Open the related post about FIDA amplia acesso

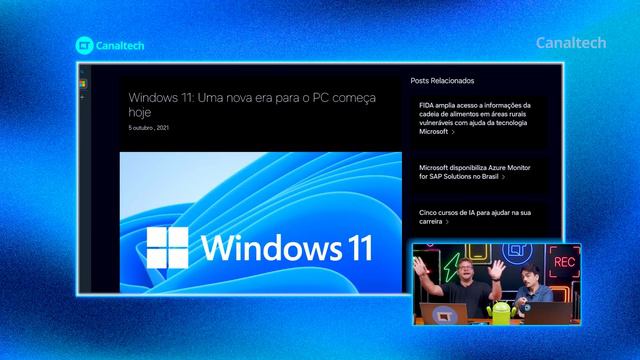(x=475, y=118)
